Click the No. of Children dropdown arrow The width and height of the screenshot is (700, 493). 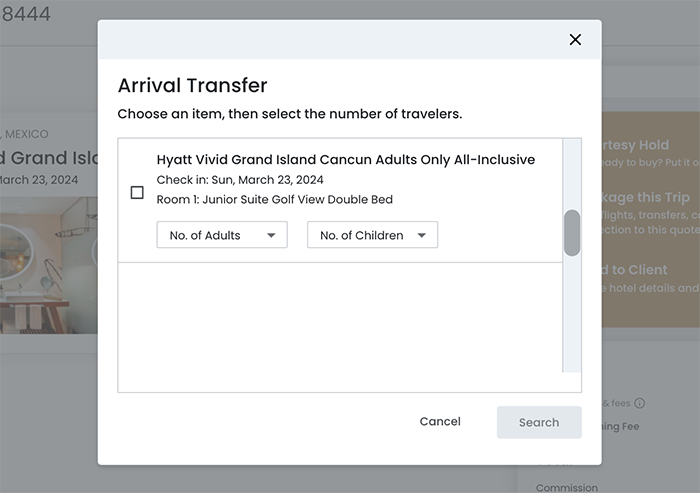(x=421, y=236)
